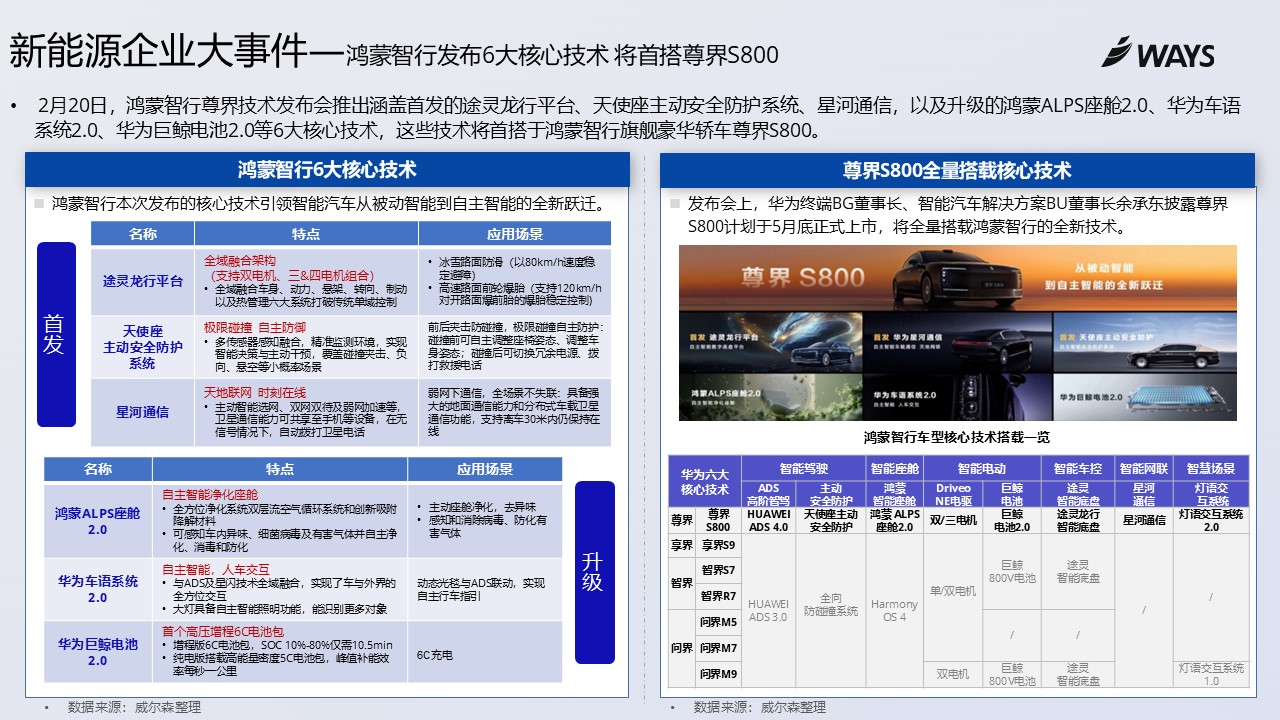Click the Harmony OS 4 cell
The height and width of the screenshot is (720, 1280).
(x=894, y=610)
